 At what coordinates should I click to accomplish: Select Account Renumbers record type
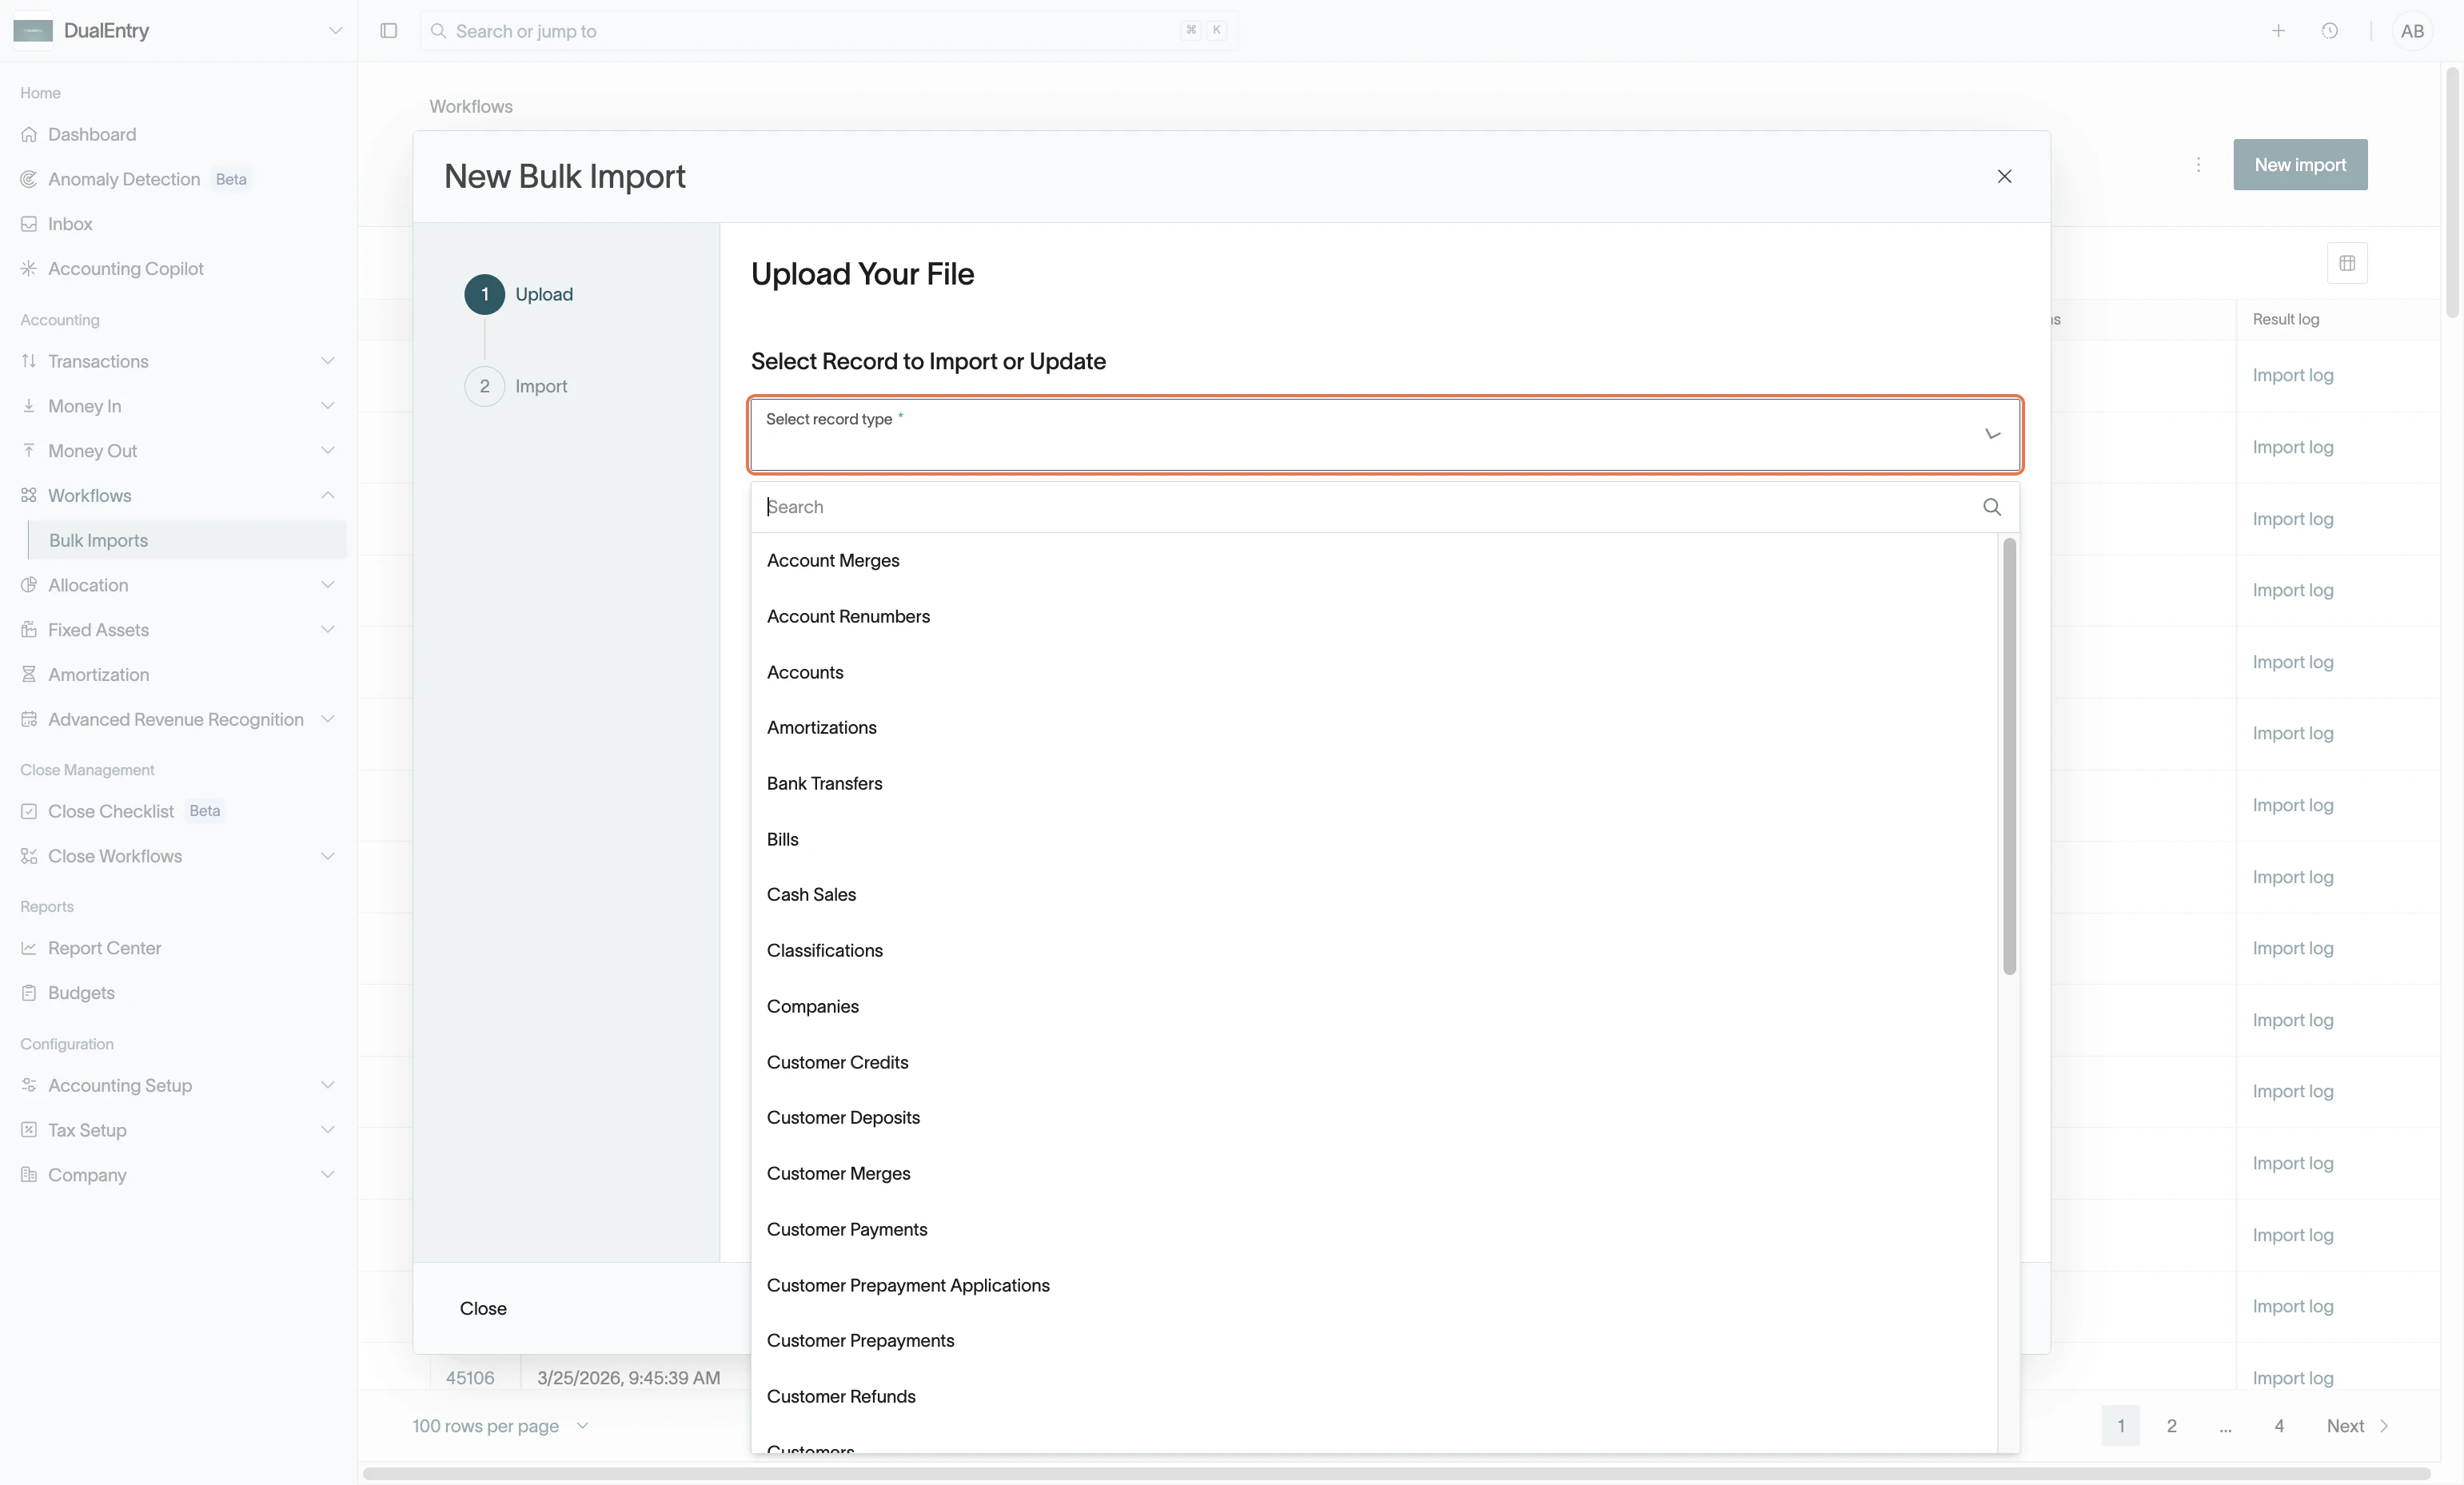coord(1374,616)
